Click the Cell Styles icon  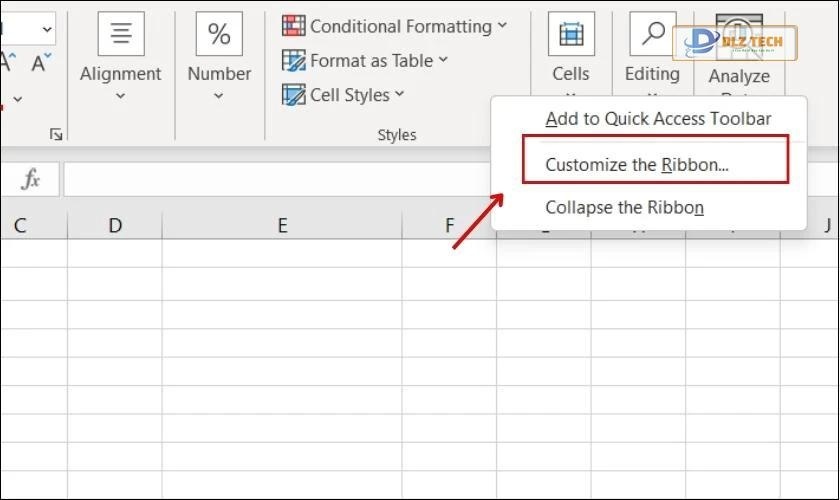pos(294,95)
